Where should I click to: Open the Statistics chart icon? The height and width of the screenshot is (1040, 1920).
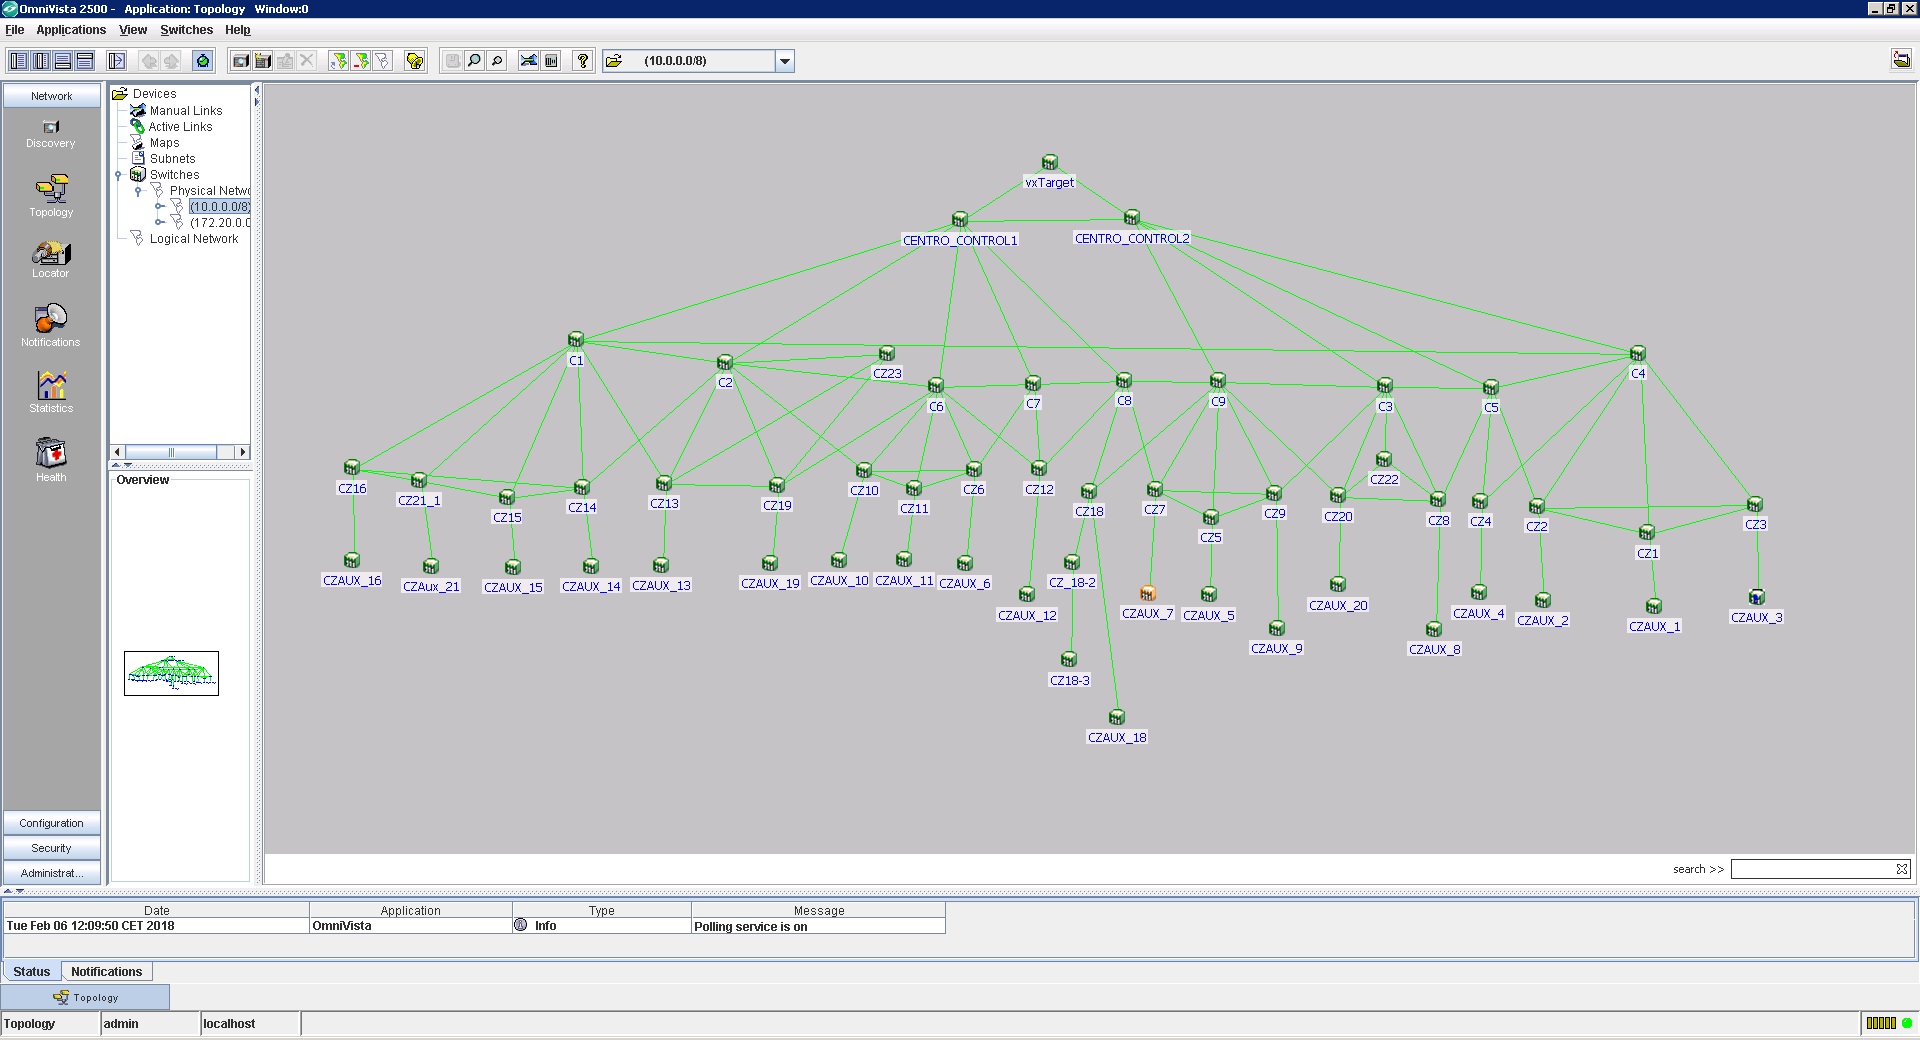click(x=51, y=390)
